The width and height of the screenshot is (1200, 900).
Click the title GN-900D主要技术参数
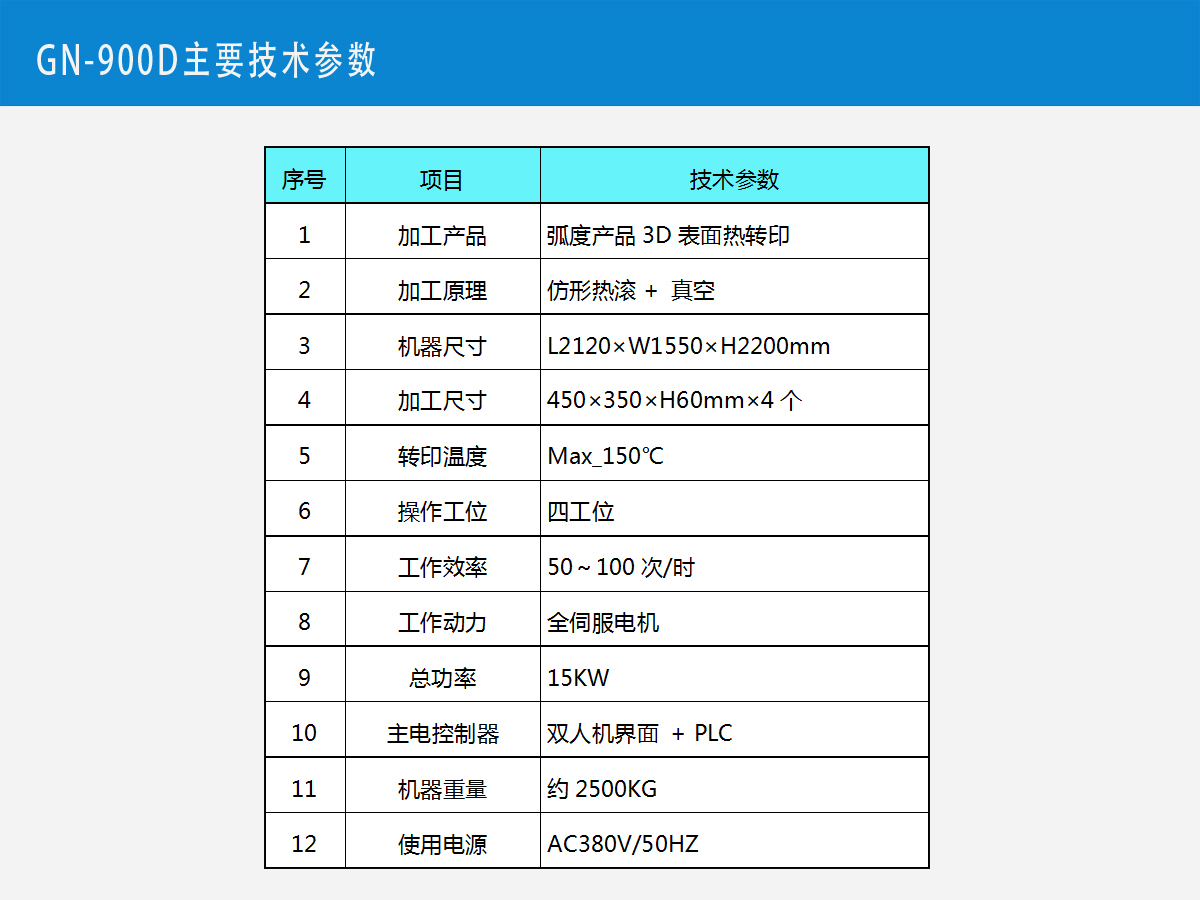(207, 60)
